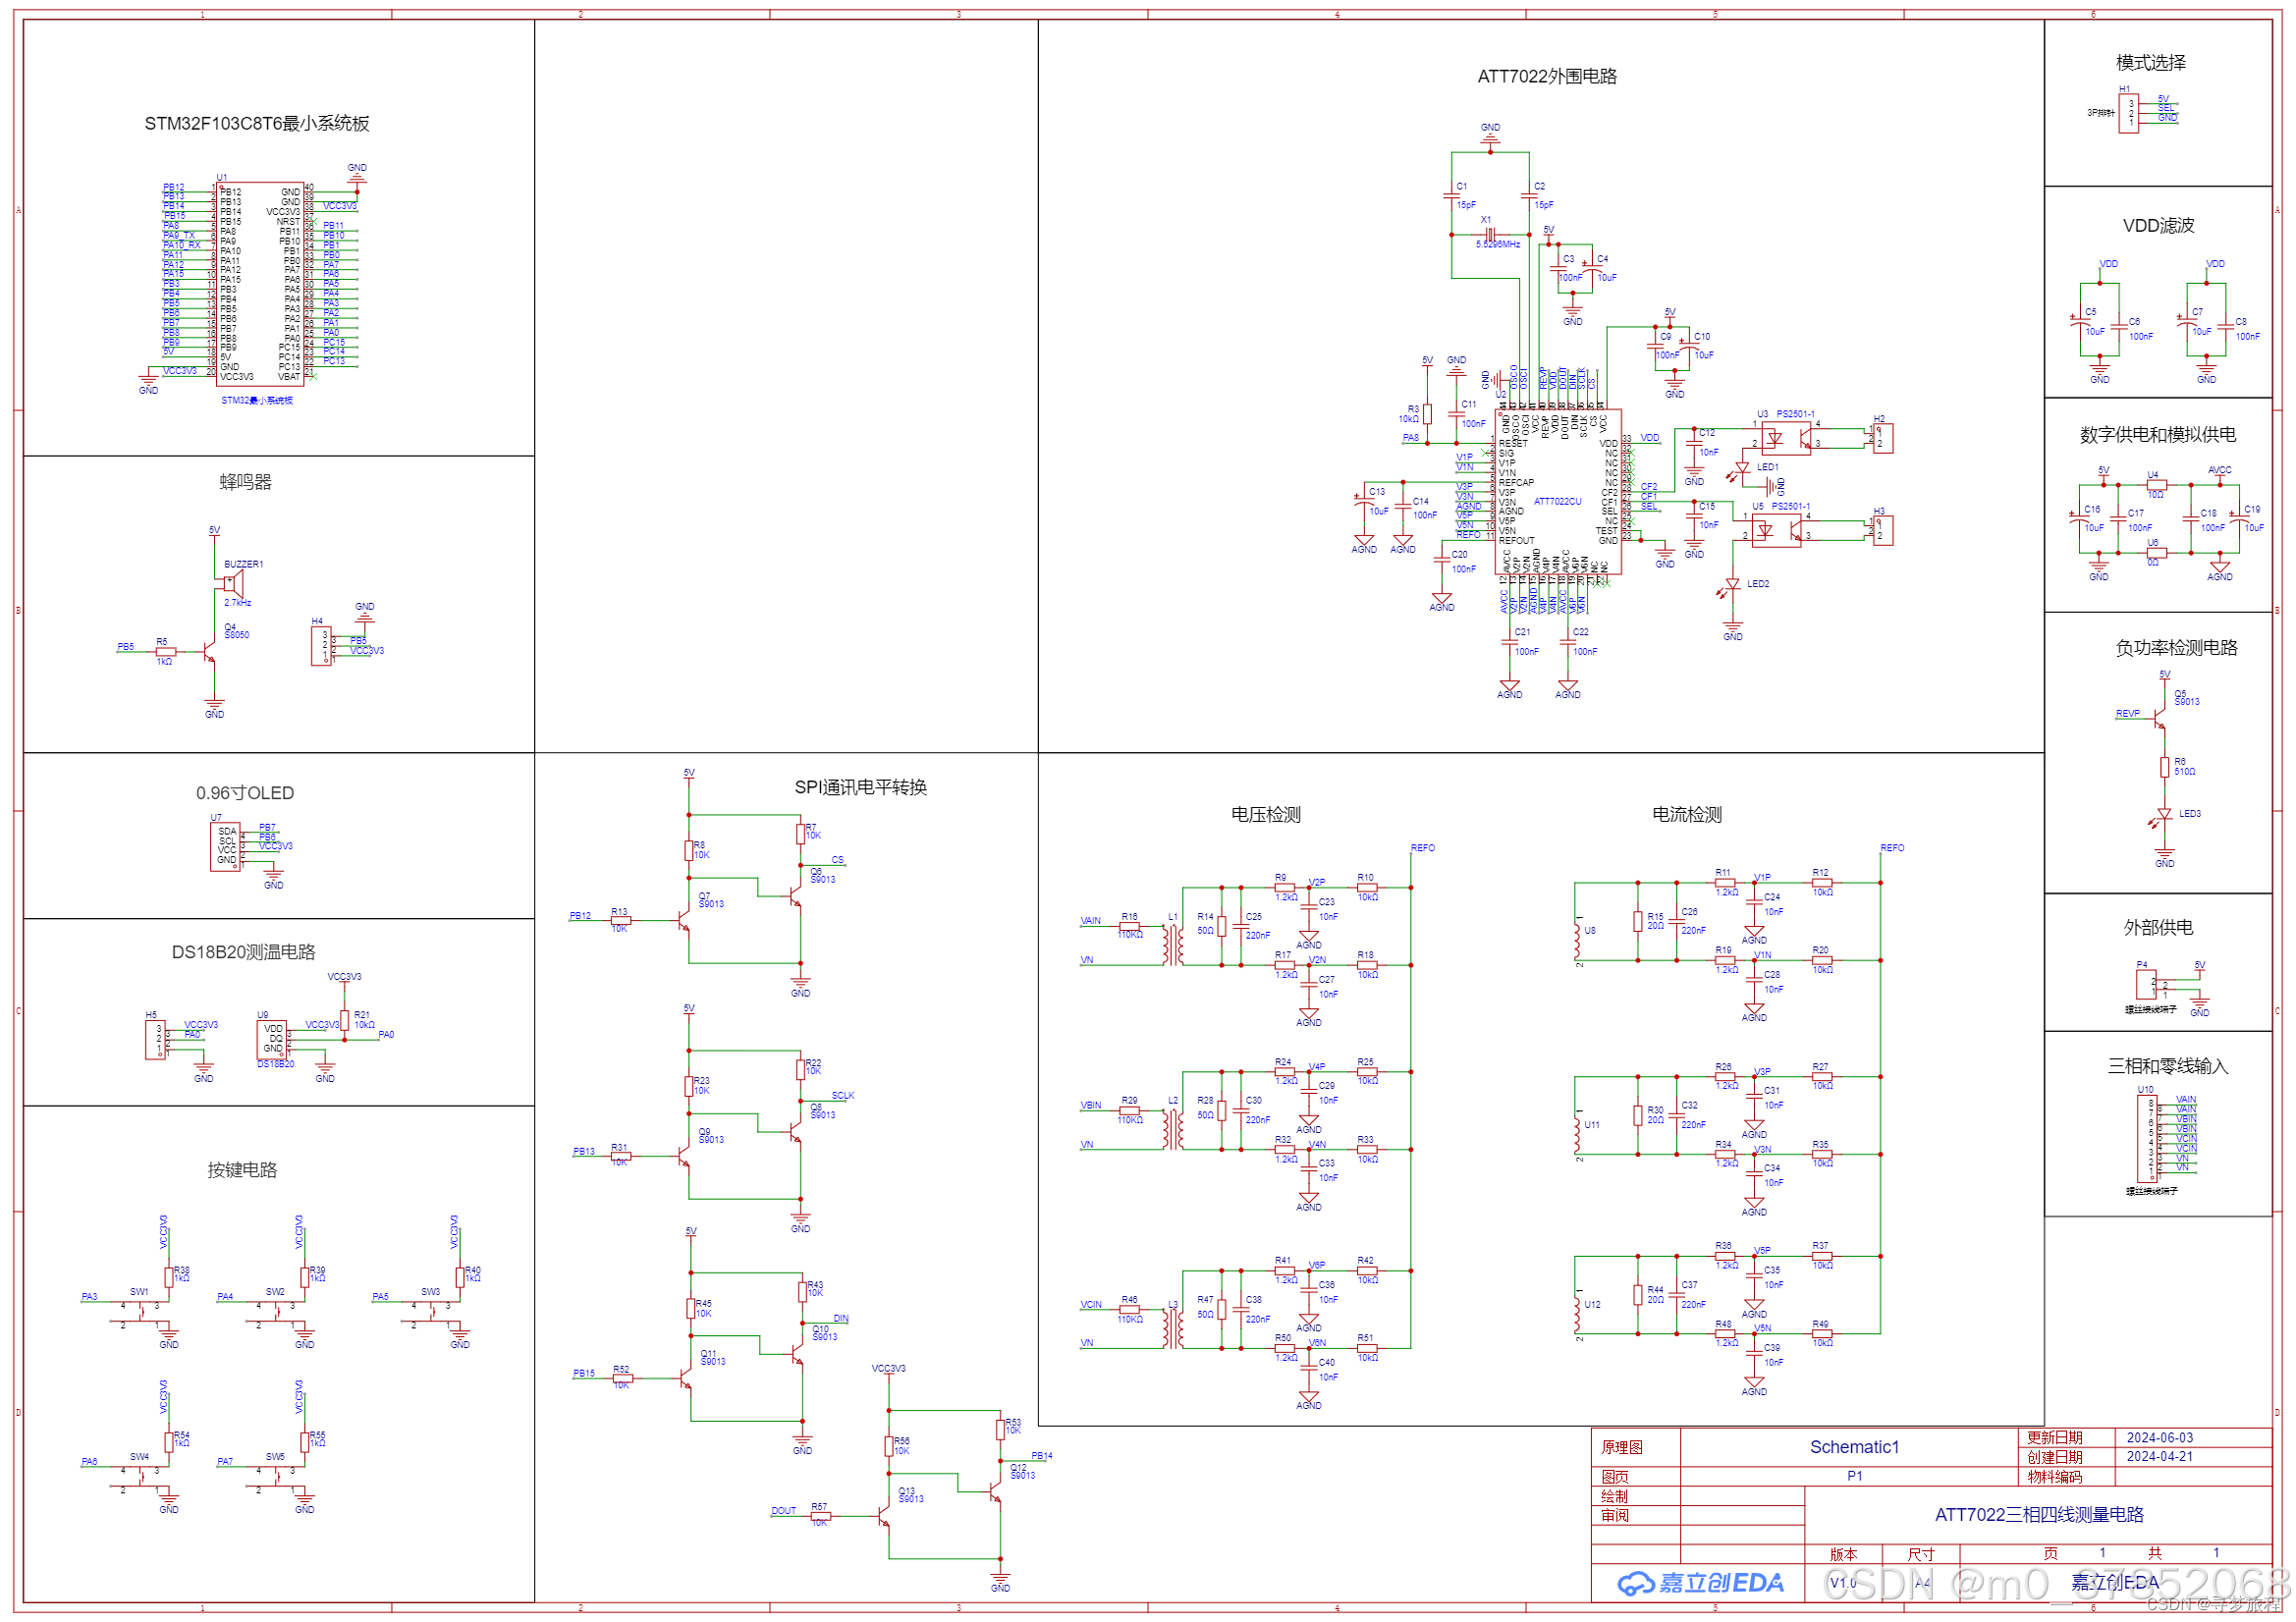Click the 嘉立创EDA logo in title block
The height and width of the screenshot is (1622, 2296).
click(x=1700, y=1583)
